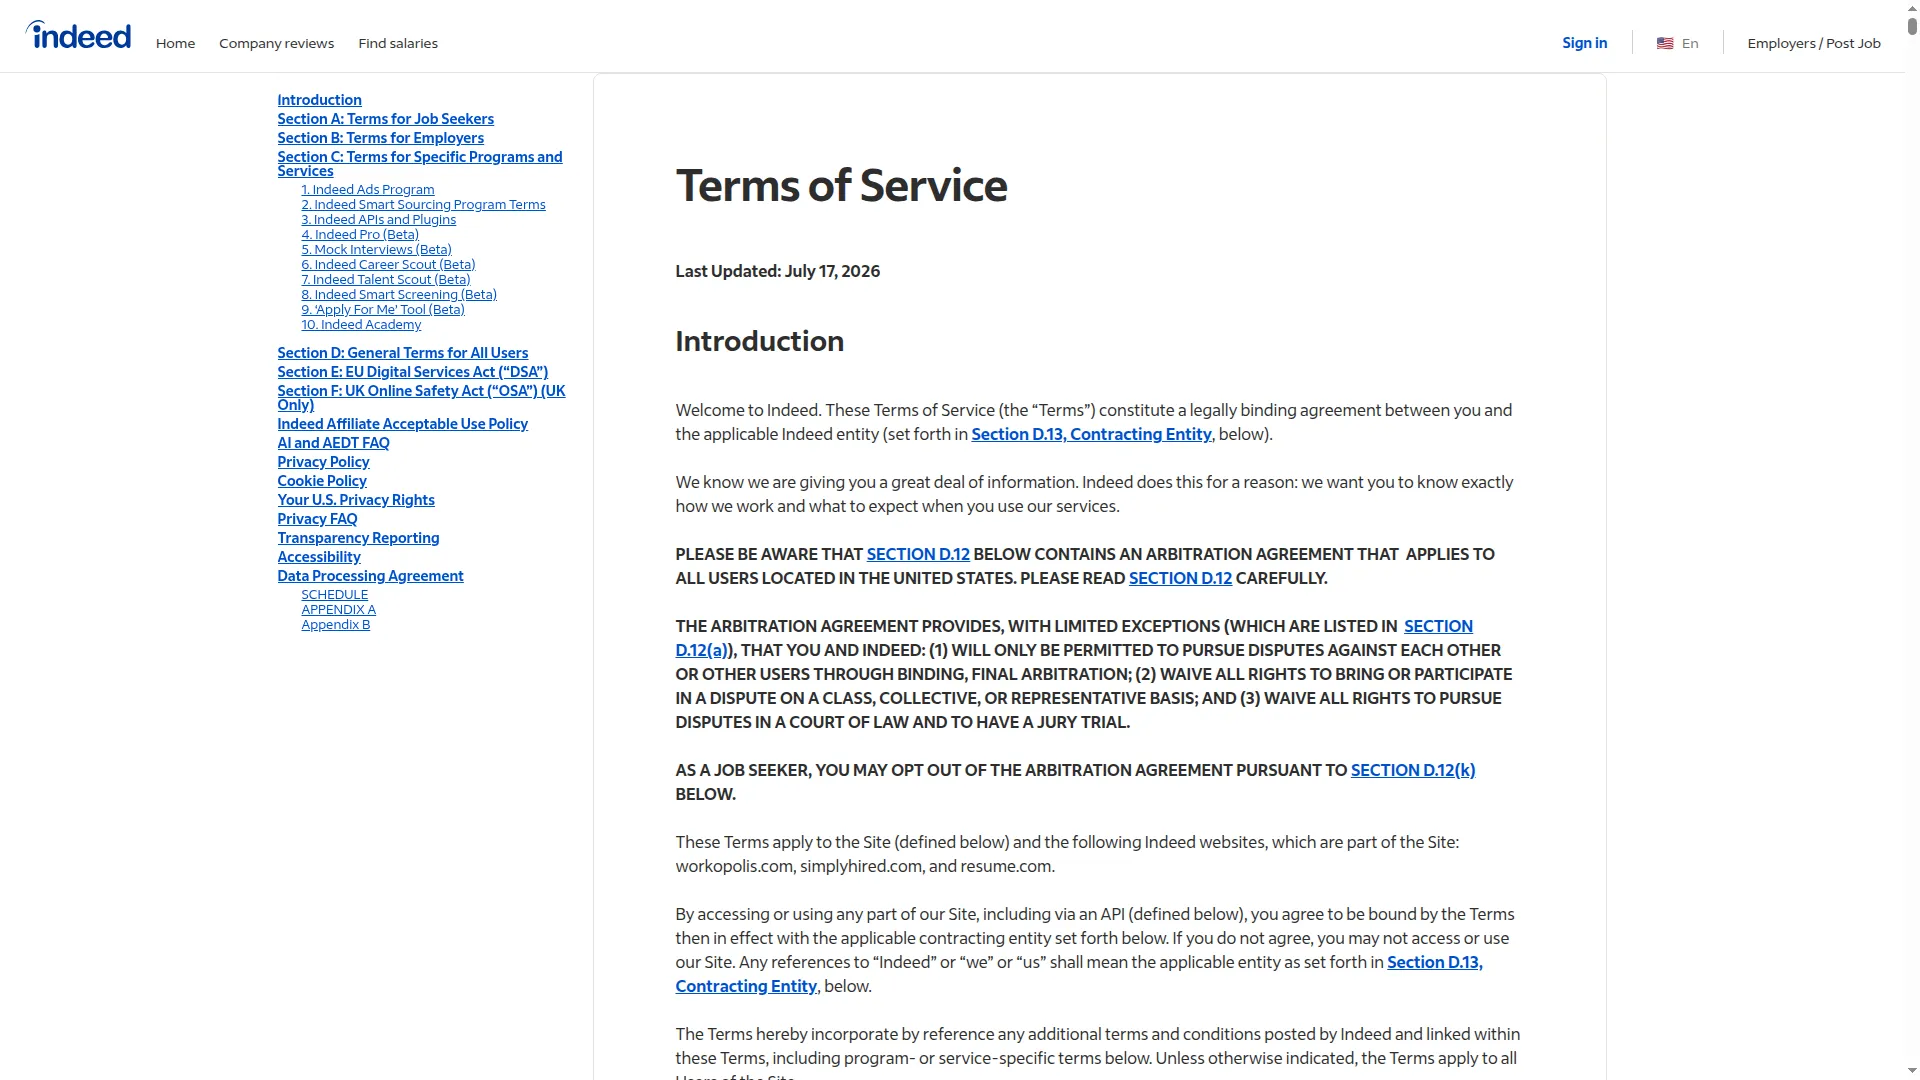The image size is (1920, 1080).
Task: Open Section A: Terms for Job Seekers
Action: (x=385, y=119)
